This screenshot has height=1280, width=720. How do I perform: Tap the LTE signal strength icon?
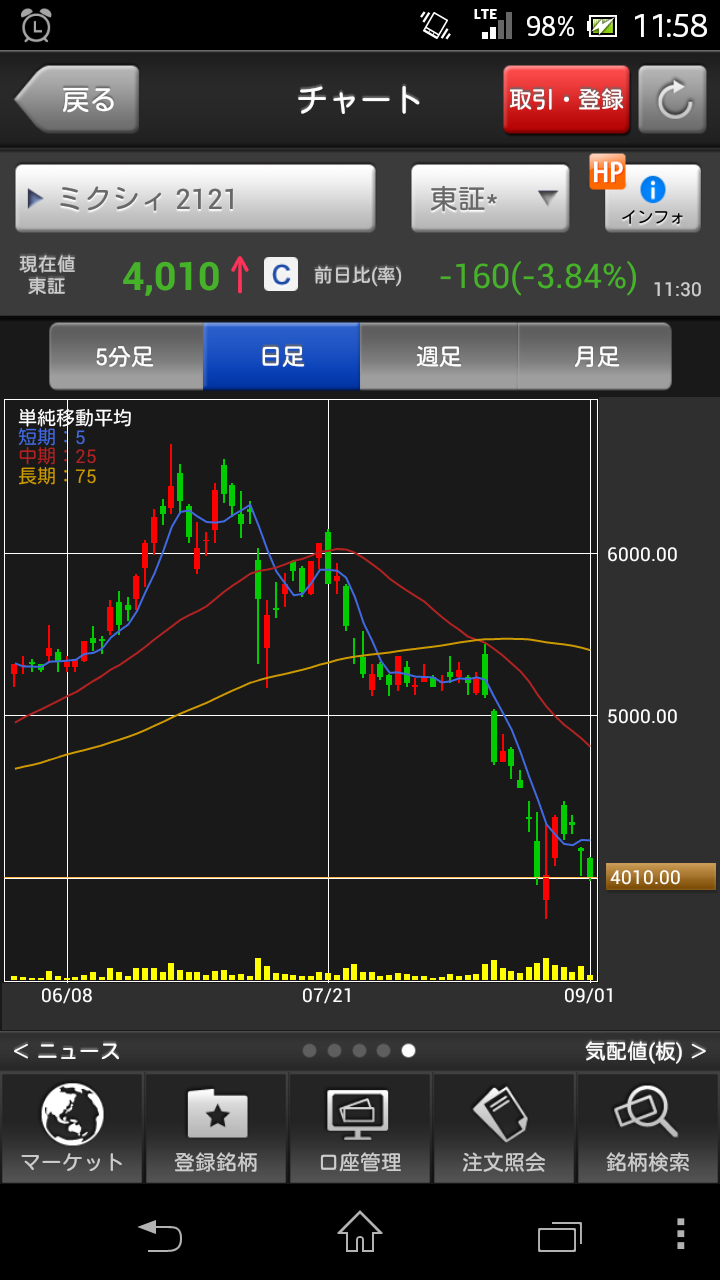click(x=492, y=24)
